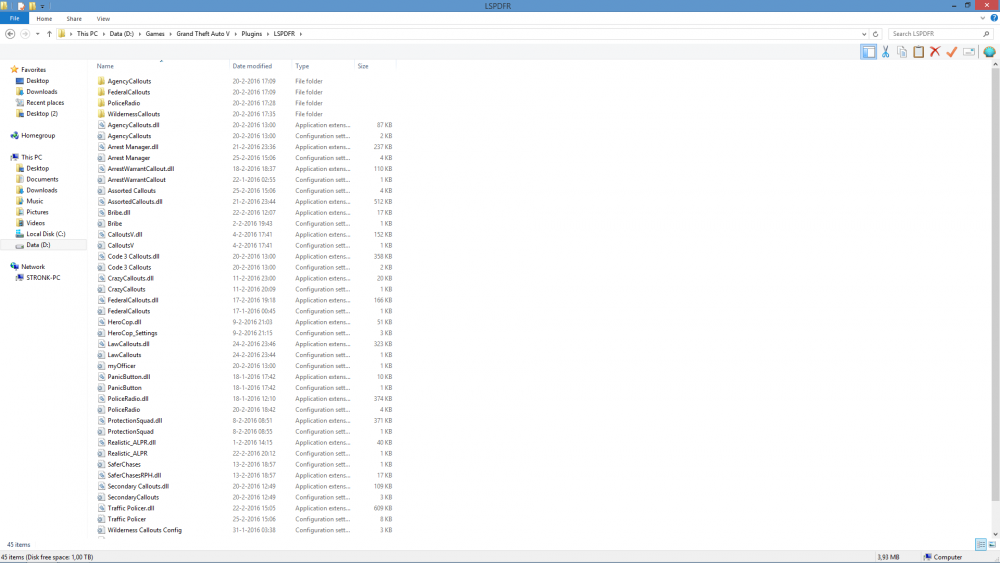Toggle the navigation pane layout icon
This screenshot has height=563, width=1000.
pyautogui.click(x=868, y=52)
